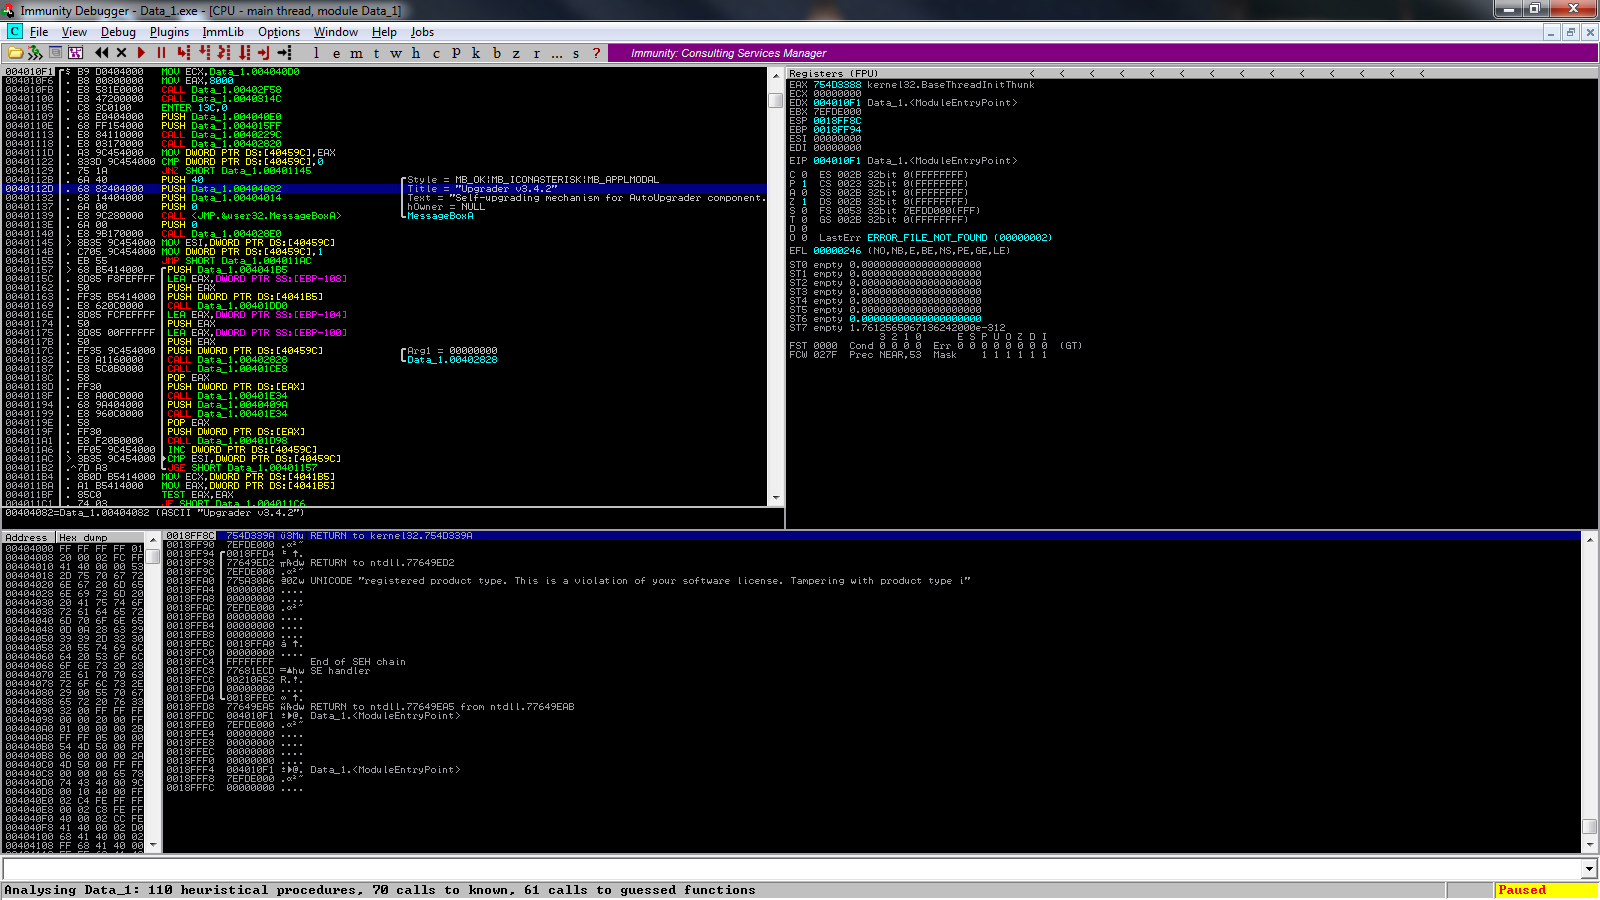Click the Step over toolbar icon
The height and width of the screenshot is (900, 1600).
[x=204, y=53]
